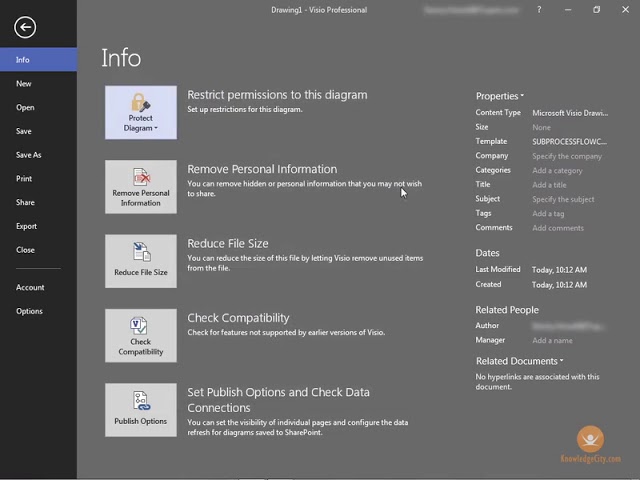Viewport: 640px width, 480px height.
Task: Click the 'Add comments' field
Action: coord(558,228)
